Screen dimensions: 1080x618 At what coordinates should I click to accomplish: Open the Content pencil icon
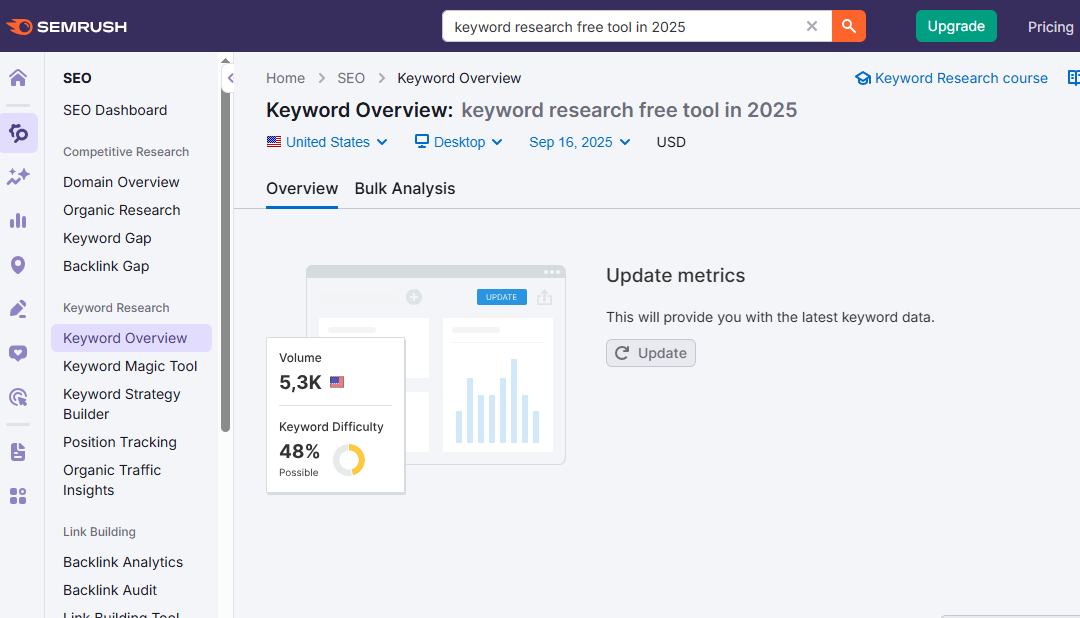(19, 309)
